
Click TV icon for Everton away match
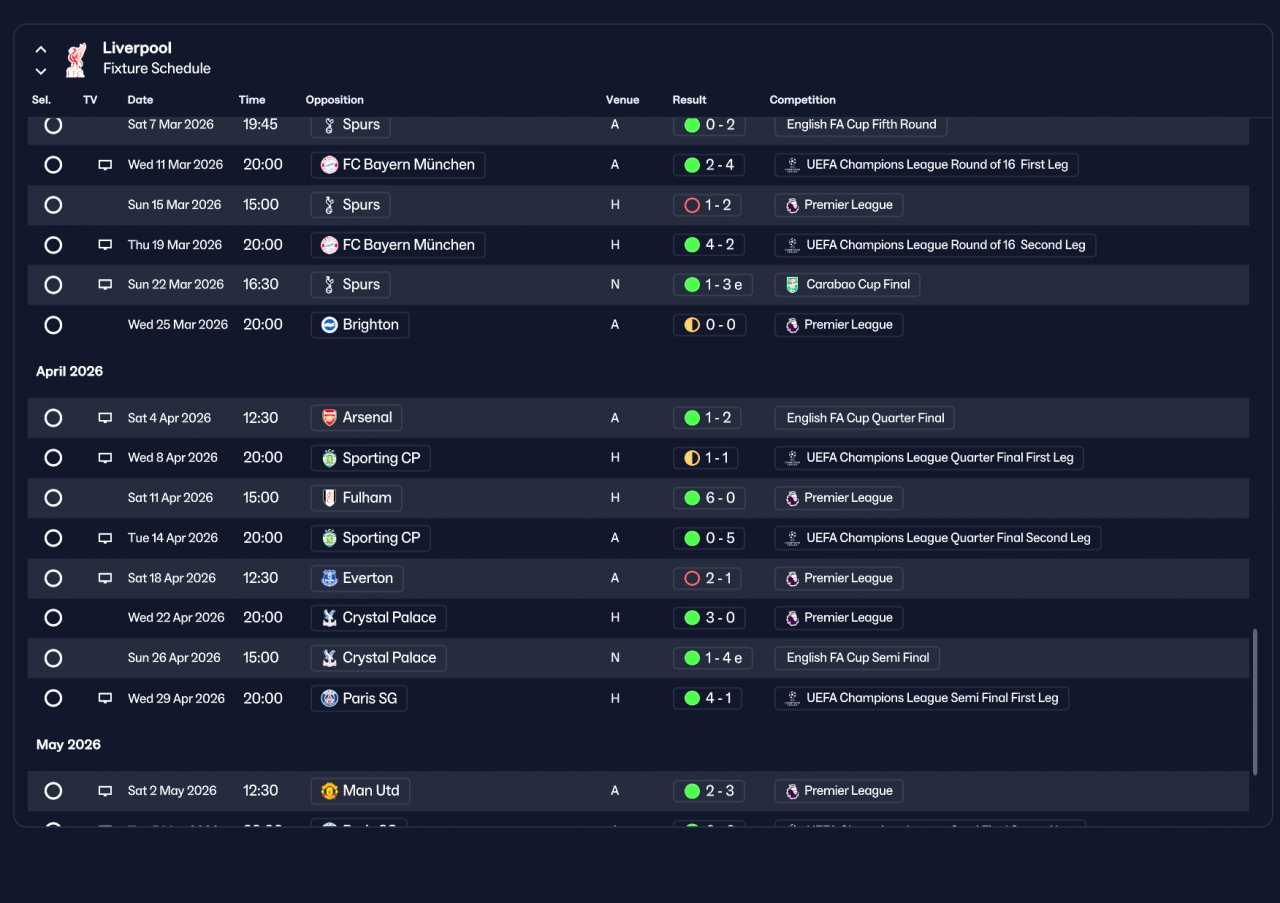point(105,578)
